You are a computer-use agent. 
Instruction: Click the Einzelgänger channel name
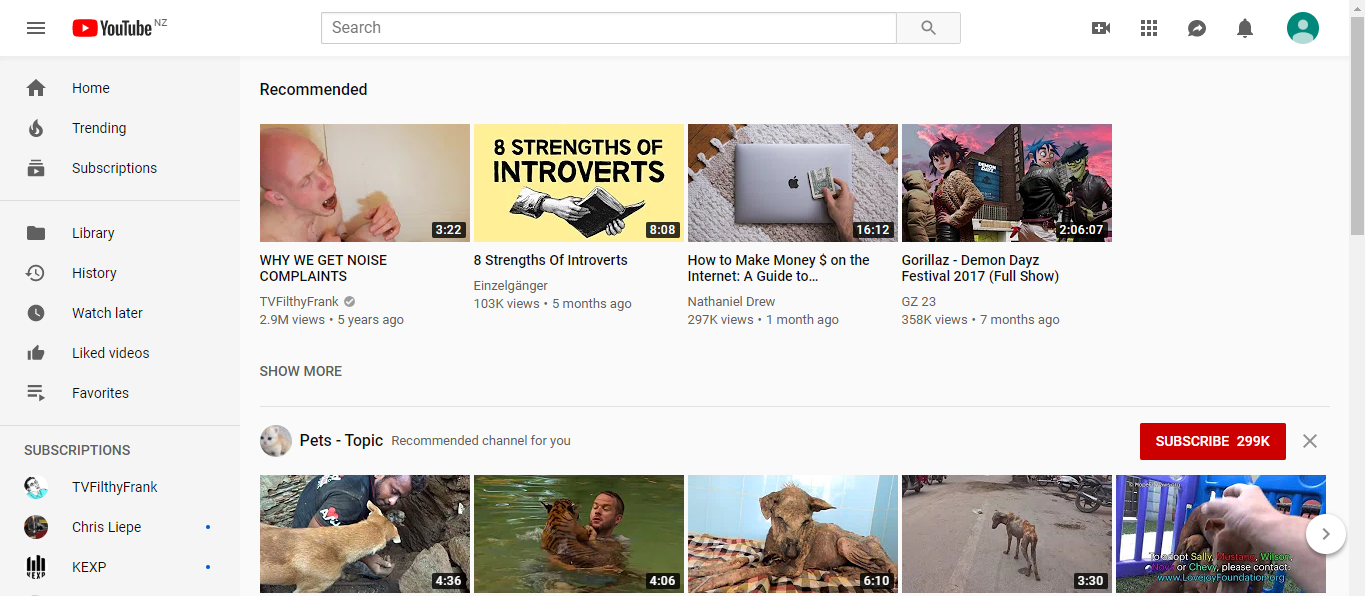click(510, 285)
